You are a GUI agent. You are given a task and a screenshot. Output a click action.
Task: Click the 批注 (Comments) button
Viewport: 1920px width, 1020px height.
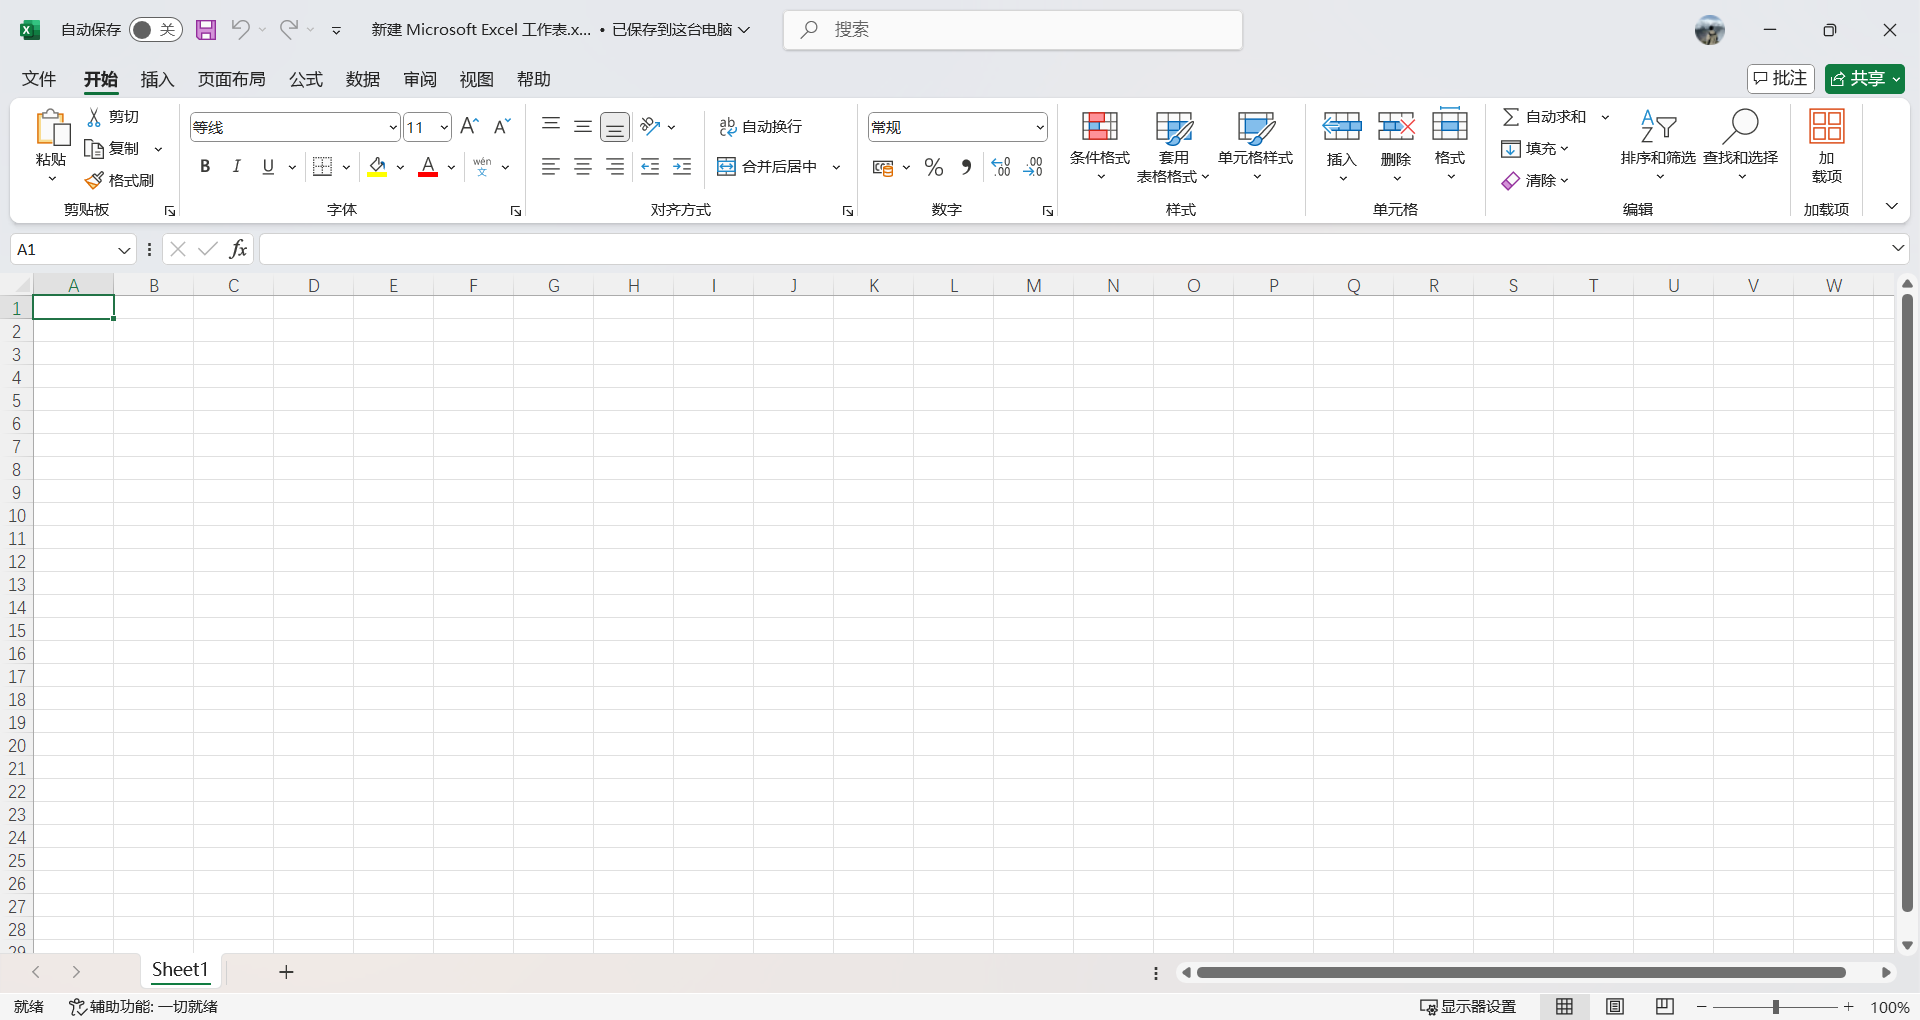(1780, 79)
